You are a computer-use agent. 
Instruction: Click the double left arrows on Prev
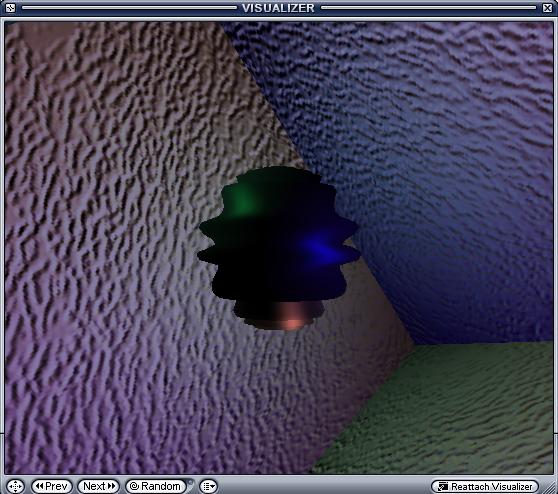40,486
